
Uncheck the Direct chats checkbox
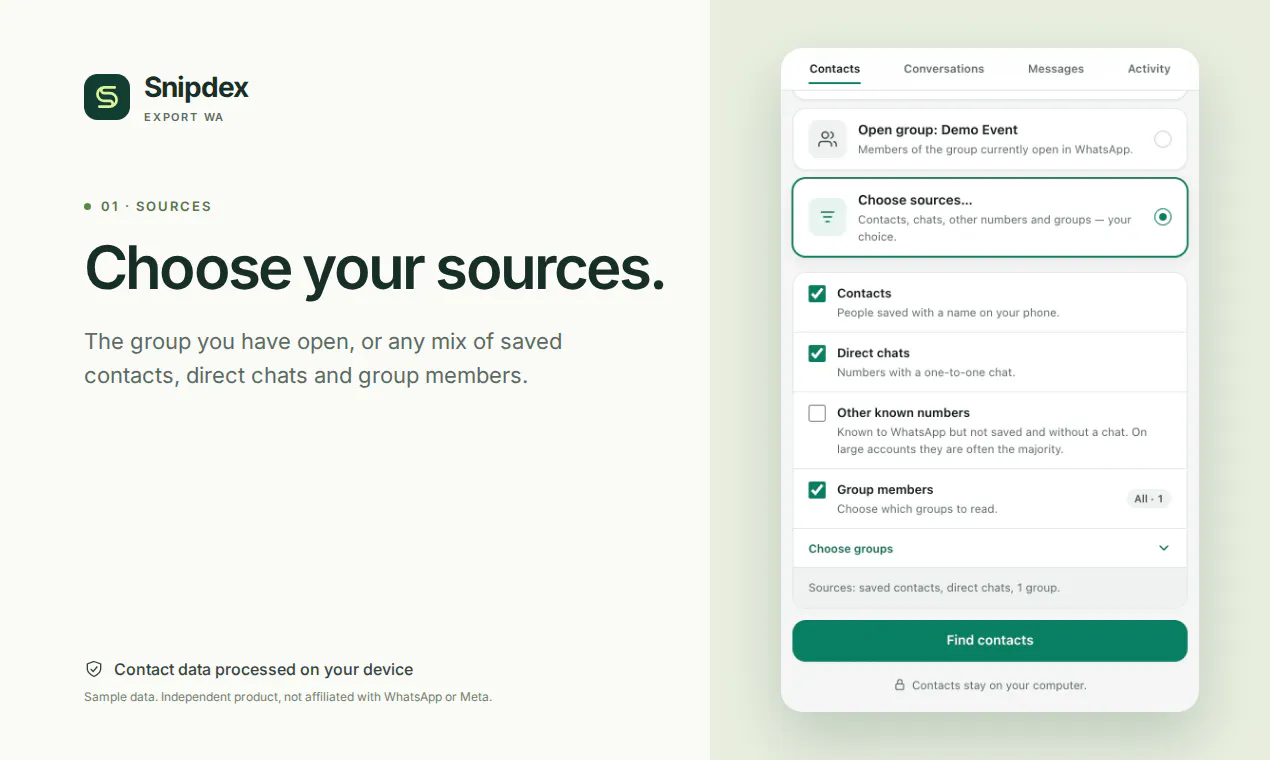(817, 353)
